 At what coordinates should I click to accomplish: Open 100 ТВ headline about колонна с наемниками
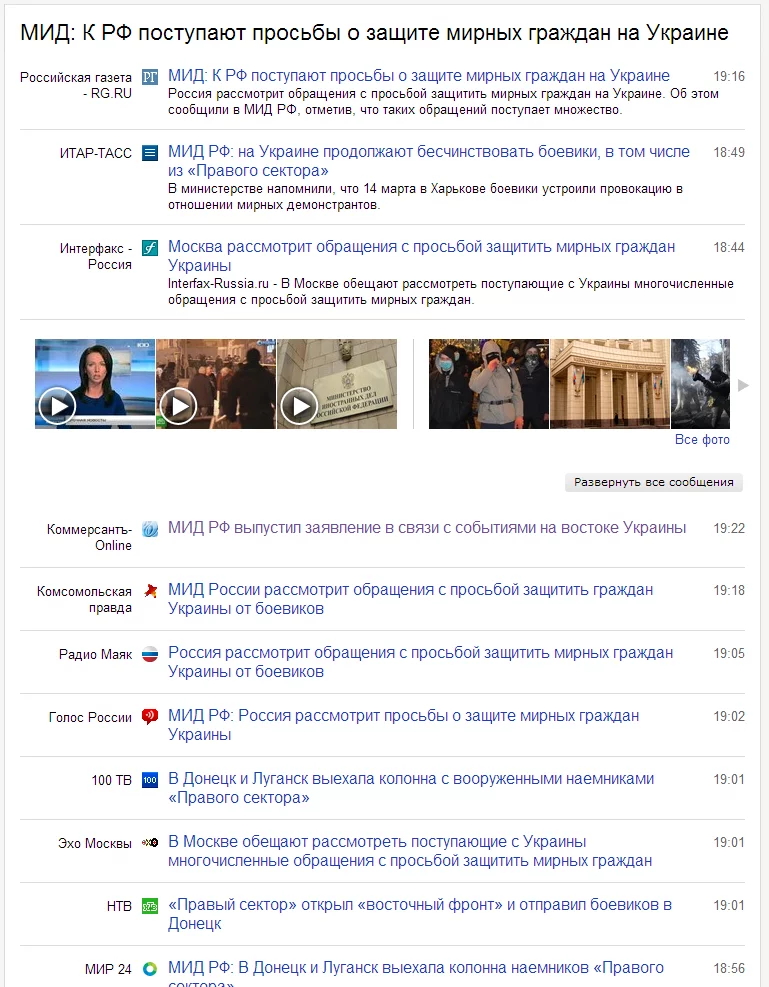411,788
